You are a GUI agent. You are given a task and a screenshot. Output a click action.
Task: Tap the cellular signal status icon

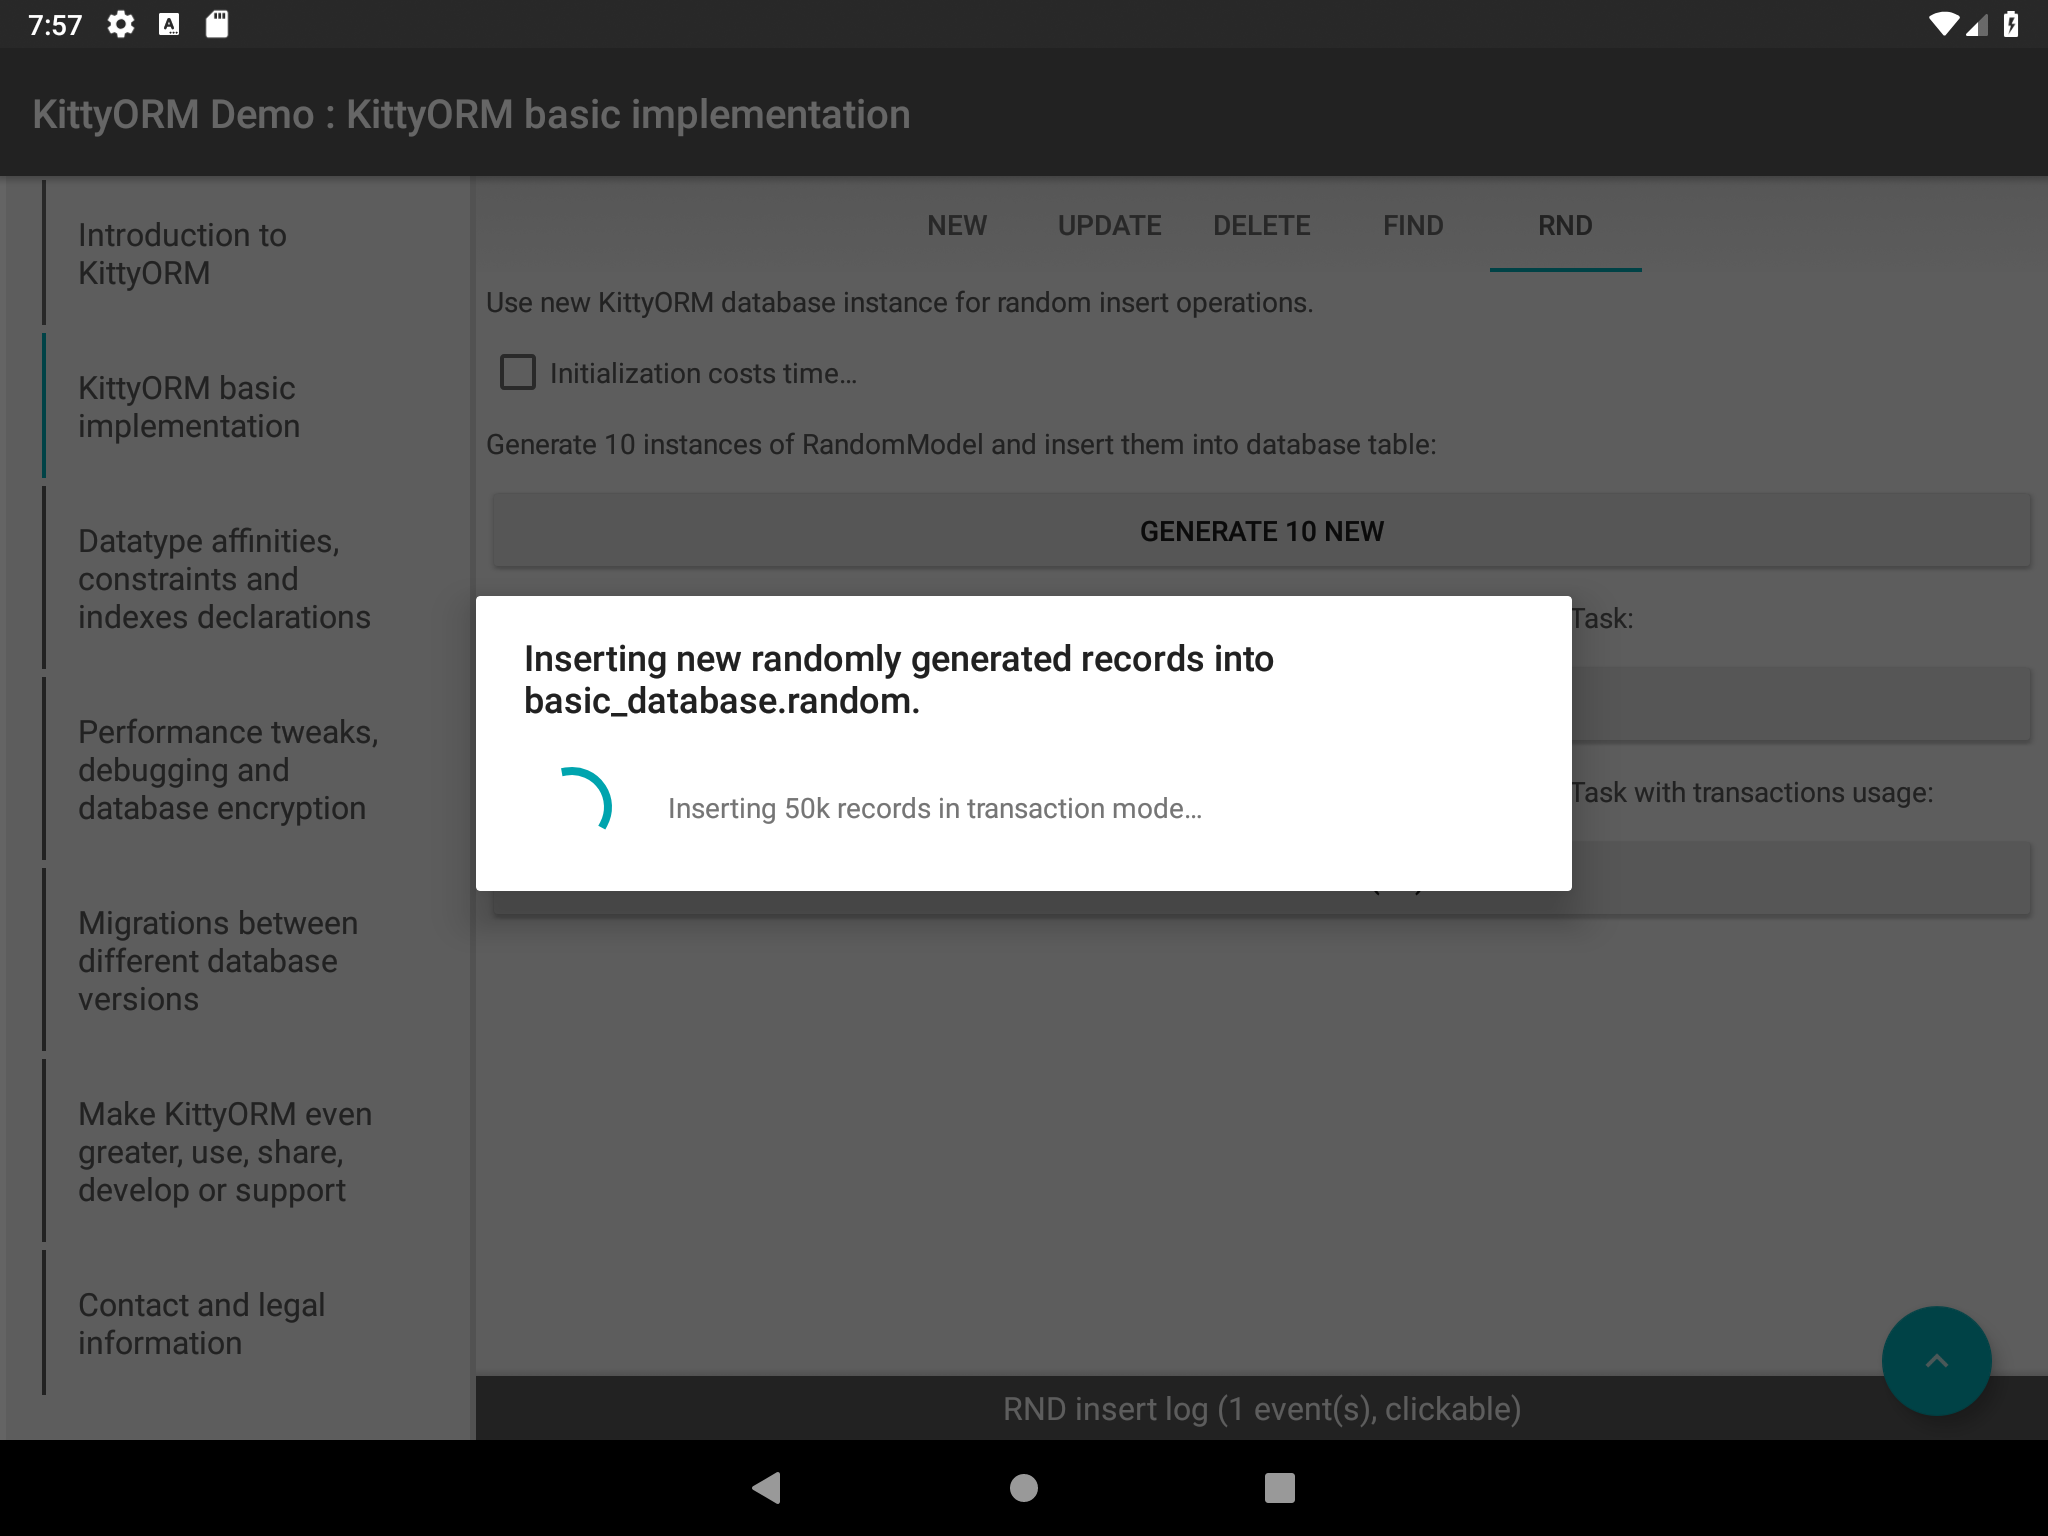click(x=1977, y=24)
